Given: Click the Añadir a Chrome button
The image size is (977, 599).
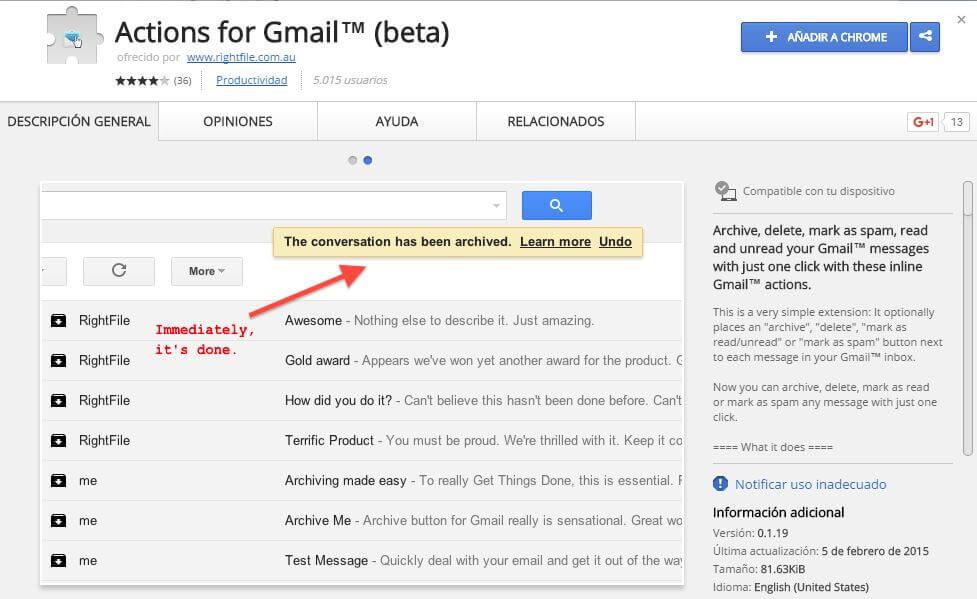Looking at the screenshot, I should [x=824, y=37].
